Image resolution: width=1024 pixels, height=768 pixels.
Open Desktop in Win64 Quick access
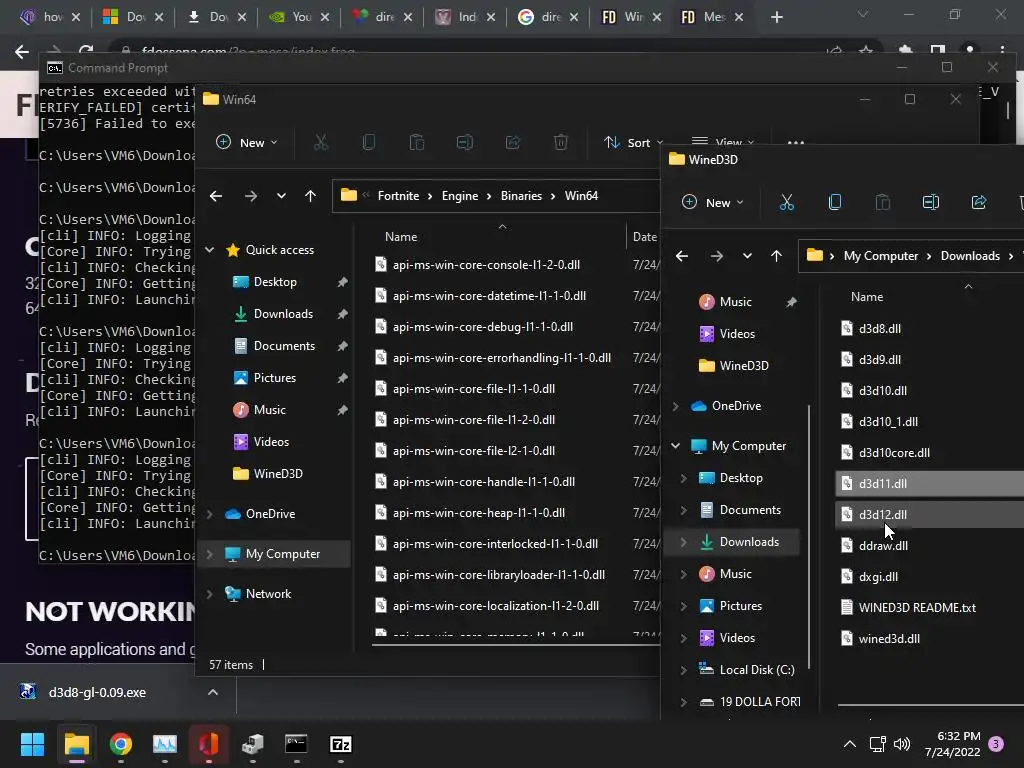pos(274,282)
